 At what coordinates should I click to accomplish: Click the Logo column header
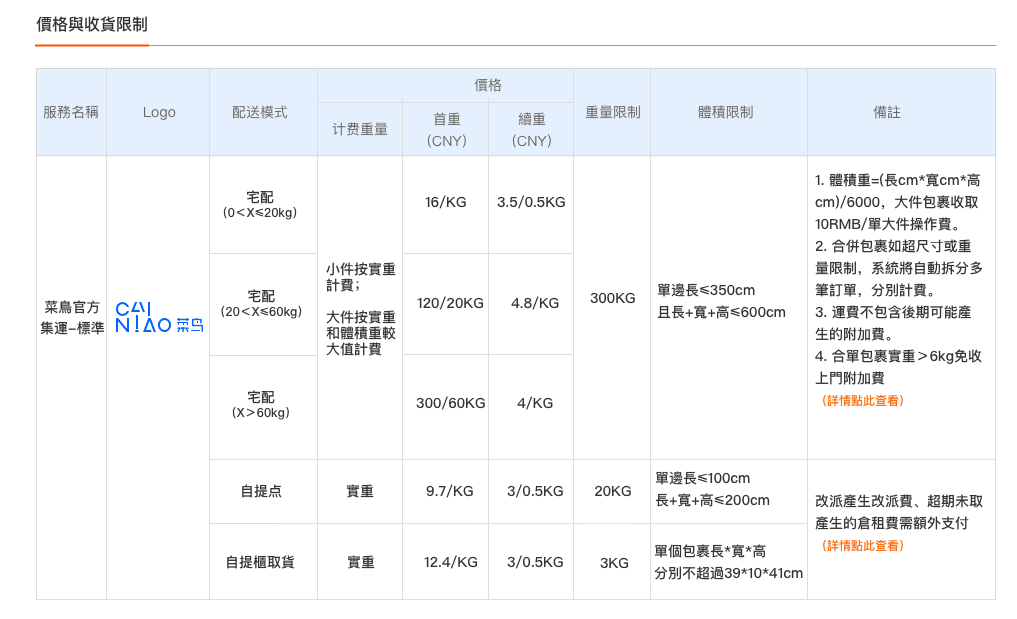(x=159, y=112)
